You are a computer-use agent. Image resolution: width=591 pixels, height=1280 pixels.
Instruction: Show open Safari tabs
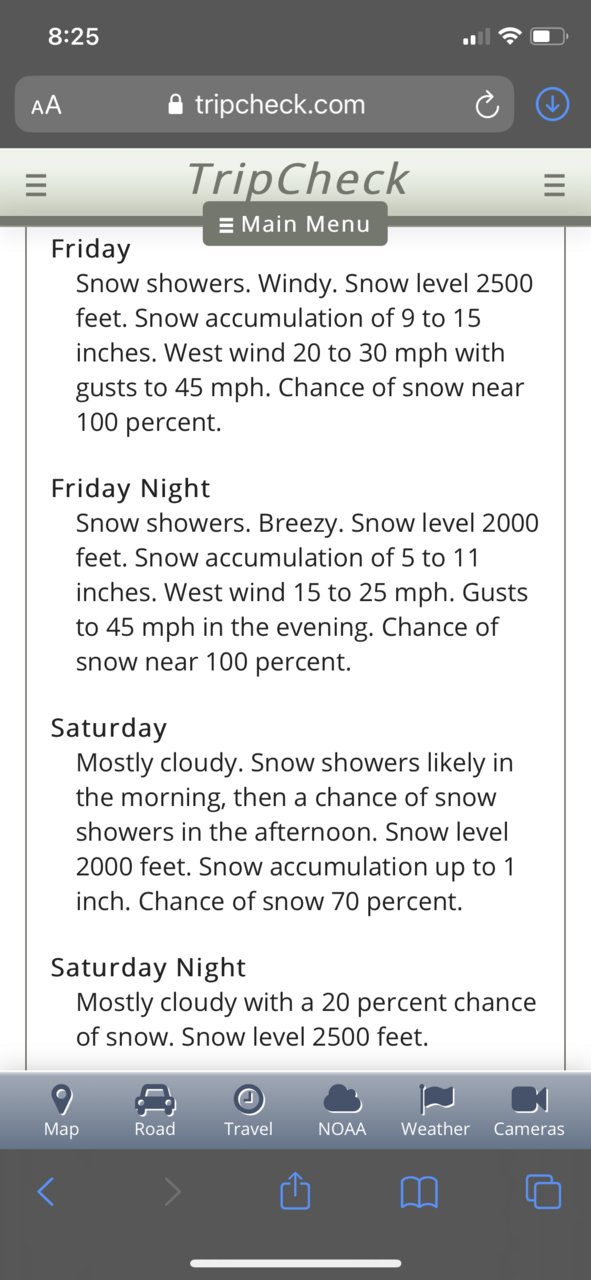[x=543, y=1191]
